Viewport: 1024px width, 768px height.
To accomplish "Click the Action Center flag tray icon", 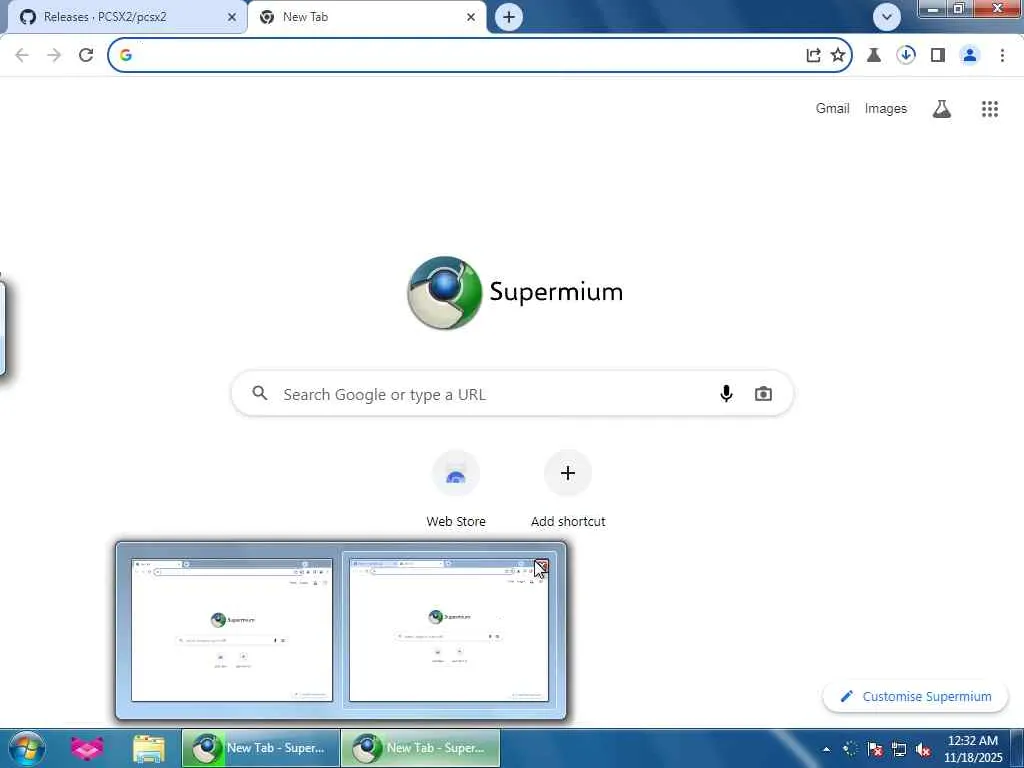I will click(875, 749).
